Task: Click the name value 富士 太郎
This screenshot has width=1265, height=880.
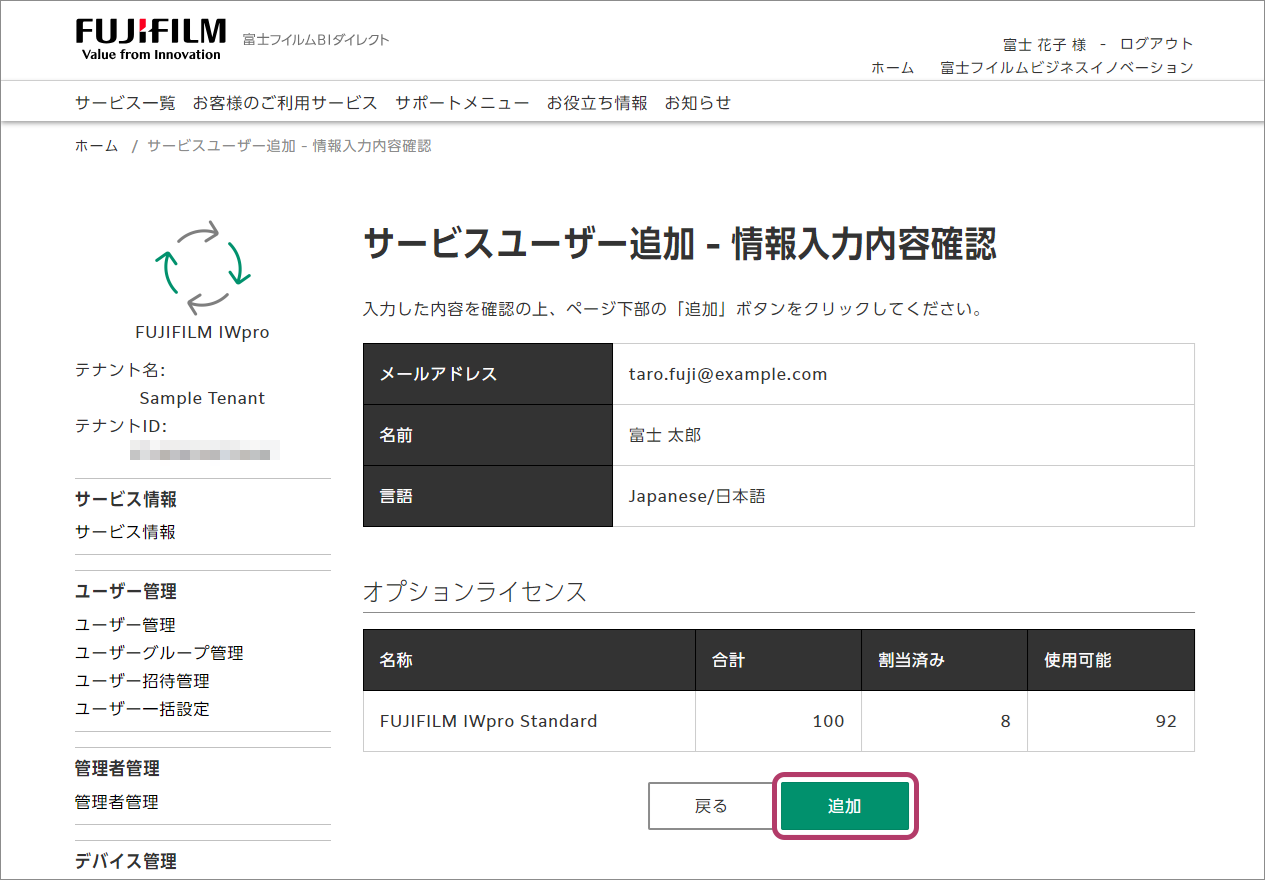Action: coord(665,436)
